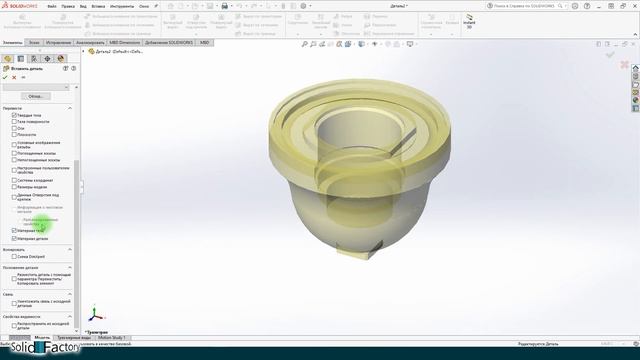Enable the Тела поверхности checkbox
This screenshot has height=360, width=640.
[14, 122]
